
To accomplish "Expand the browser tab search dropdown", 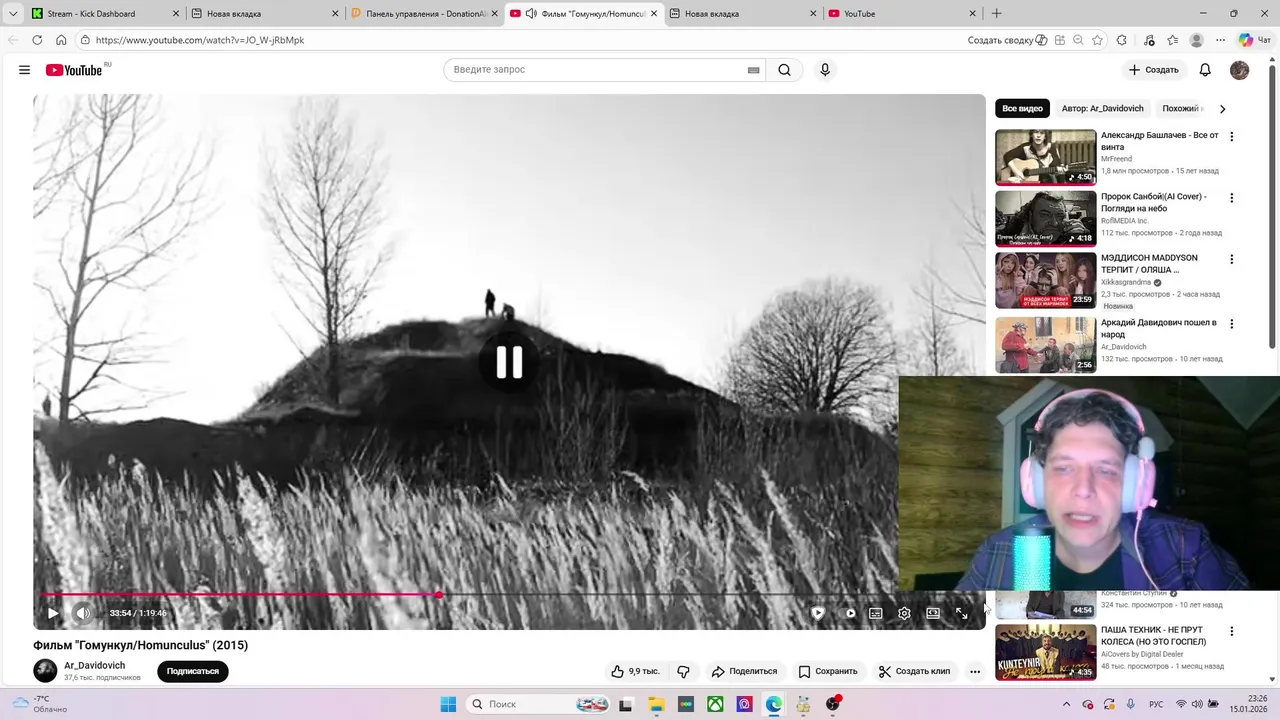I will [13, 14].
